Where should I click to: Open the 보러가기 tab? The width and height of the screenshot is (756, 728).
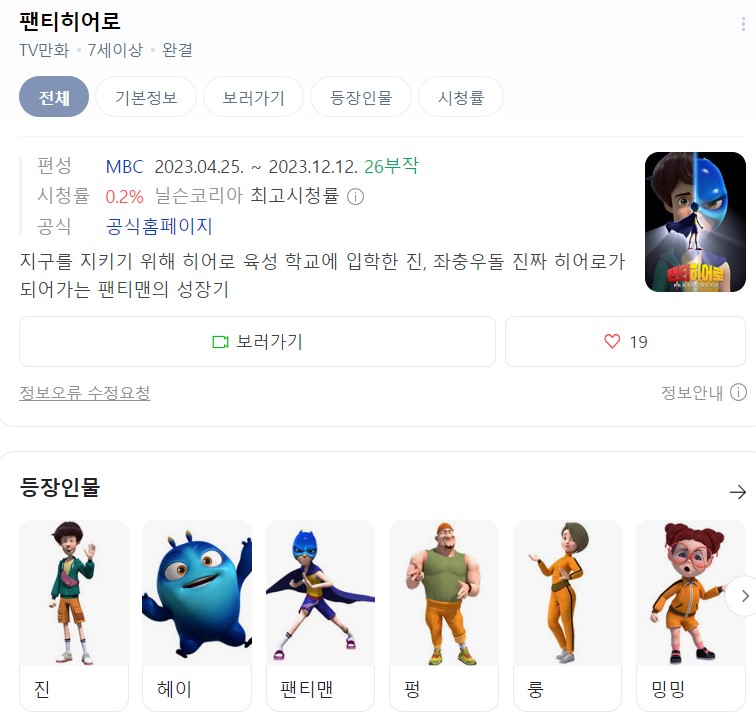tap(254, 97)
